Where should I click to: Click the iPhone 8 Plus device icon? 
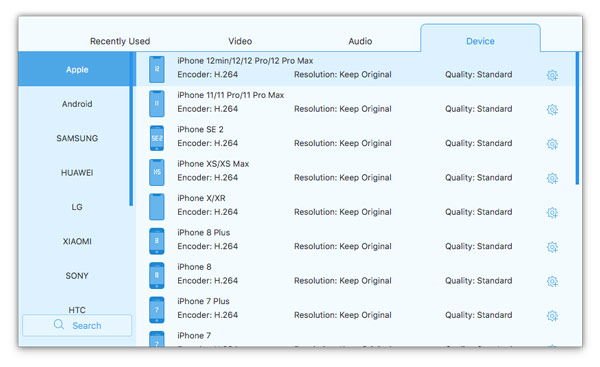coord(157,241)
